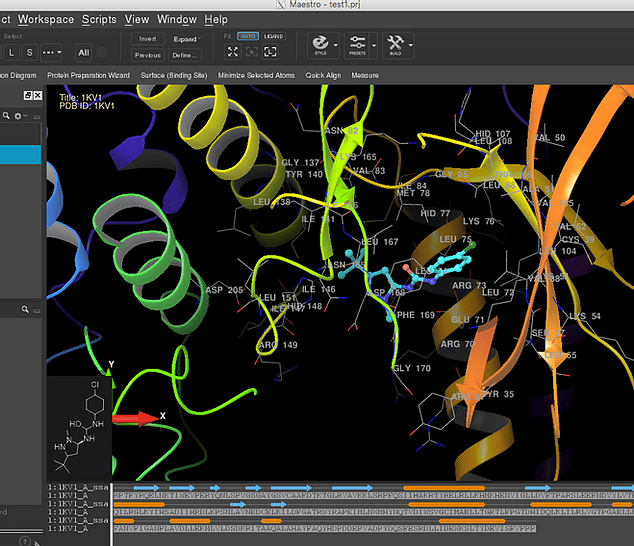Open the Expand selection dropdown

click(185, 38)
